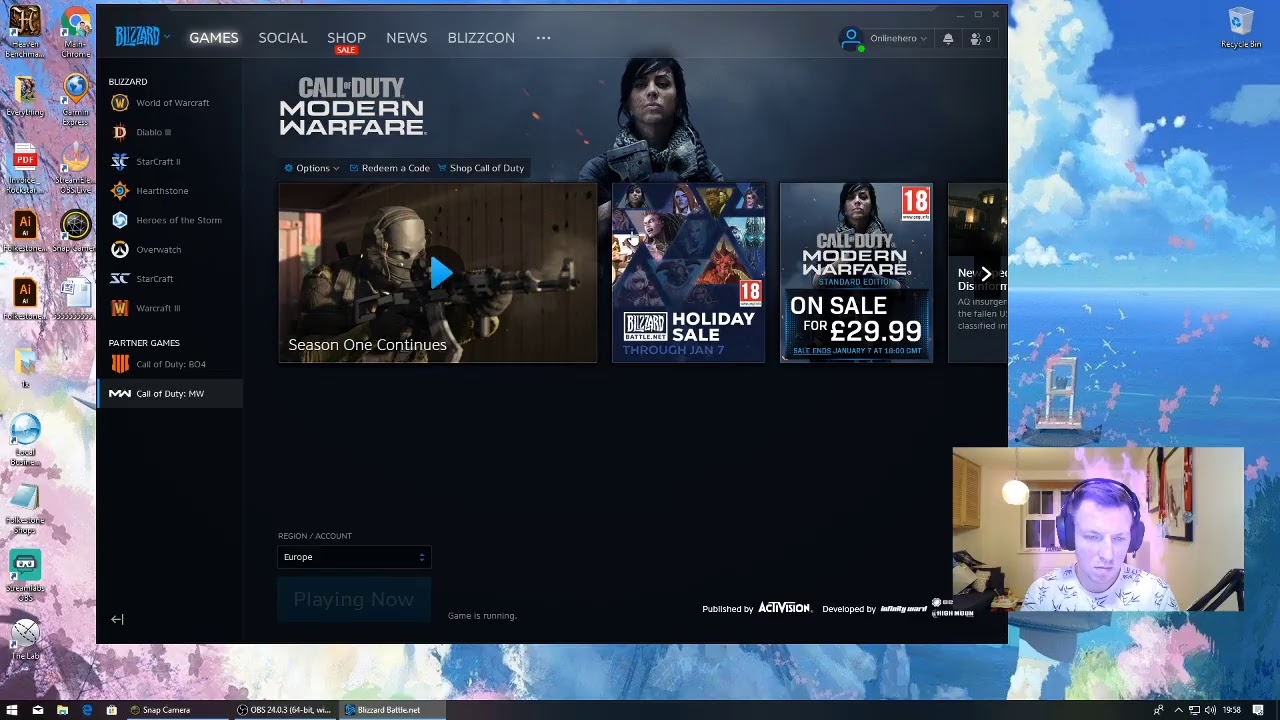Expand the Options dropdown
This screenshot has height=720, width=1280.
click(312, 168)
